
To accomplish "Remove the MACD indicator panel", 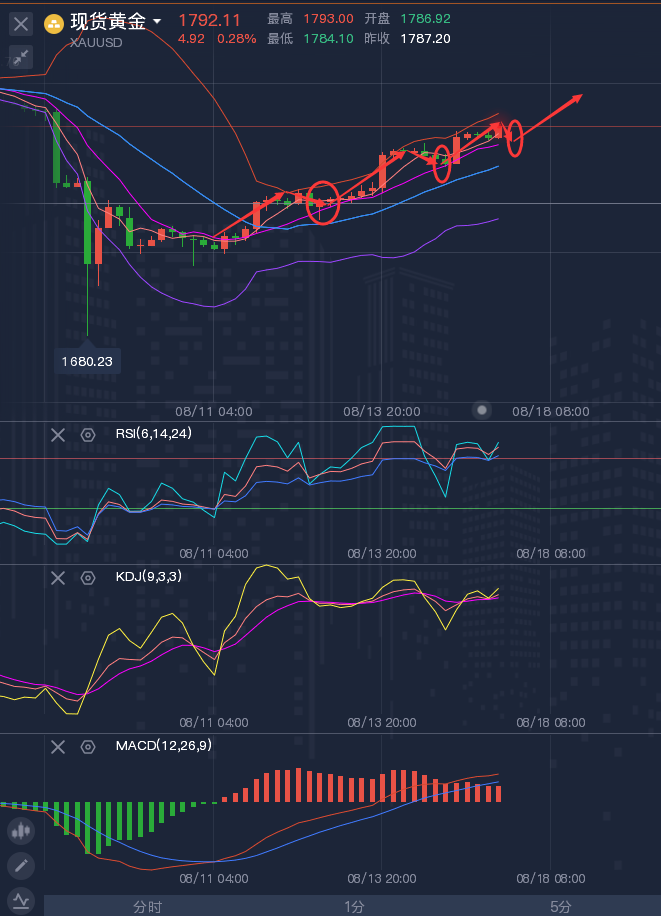I will coord(58,746).
